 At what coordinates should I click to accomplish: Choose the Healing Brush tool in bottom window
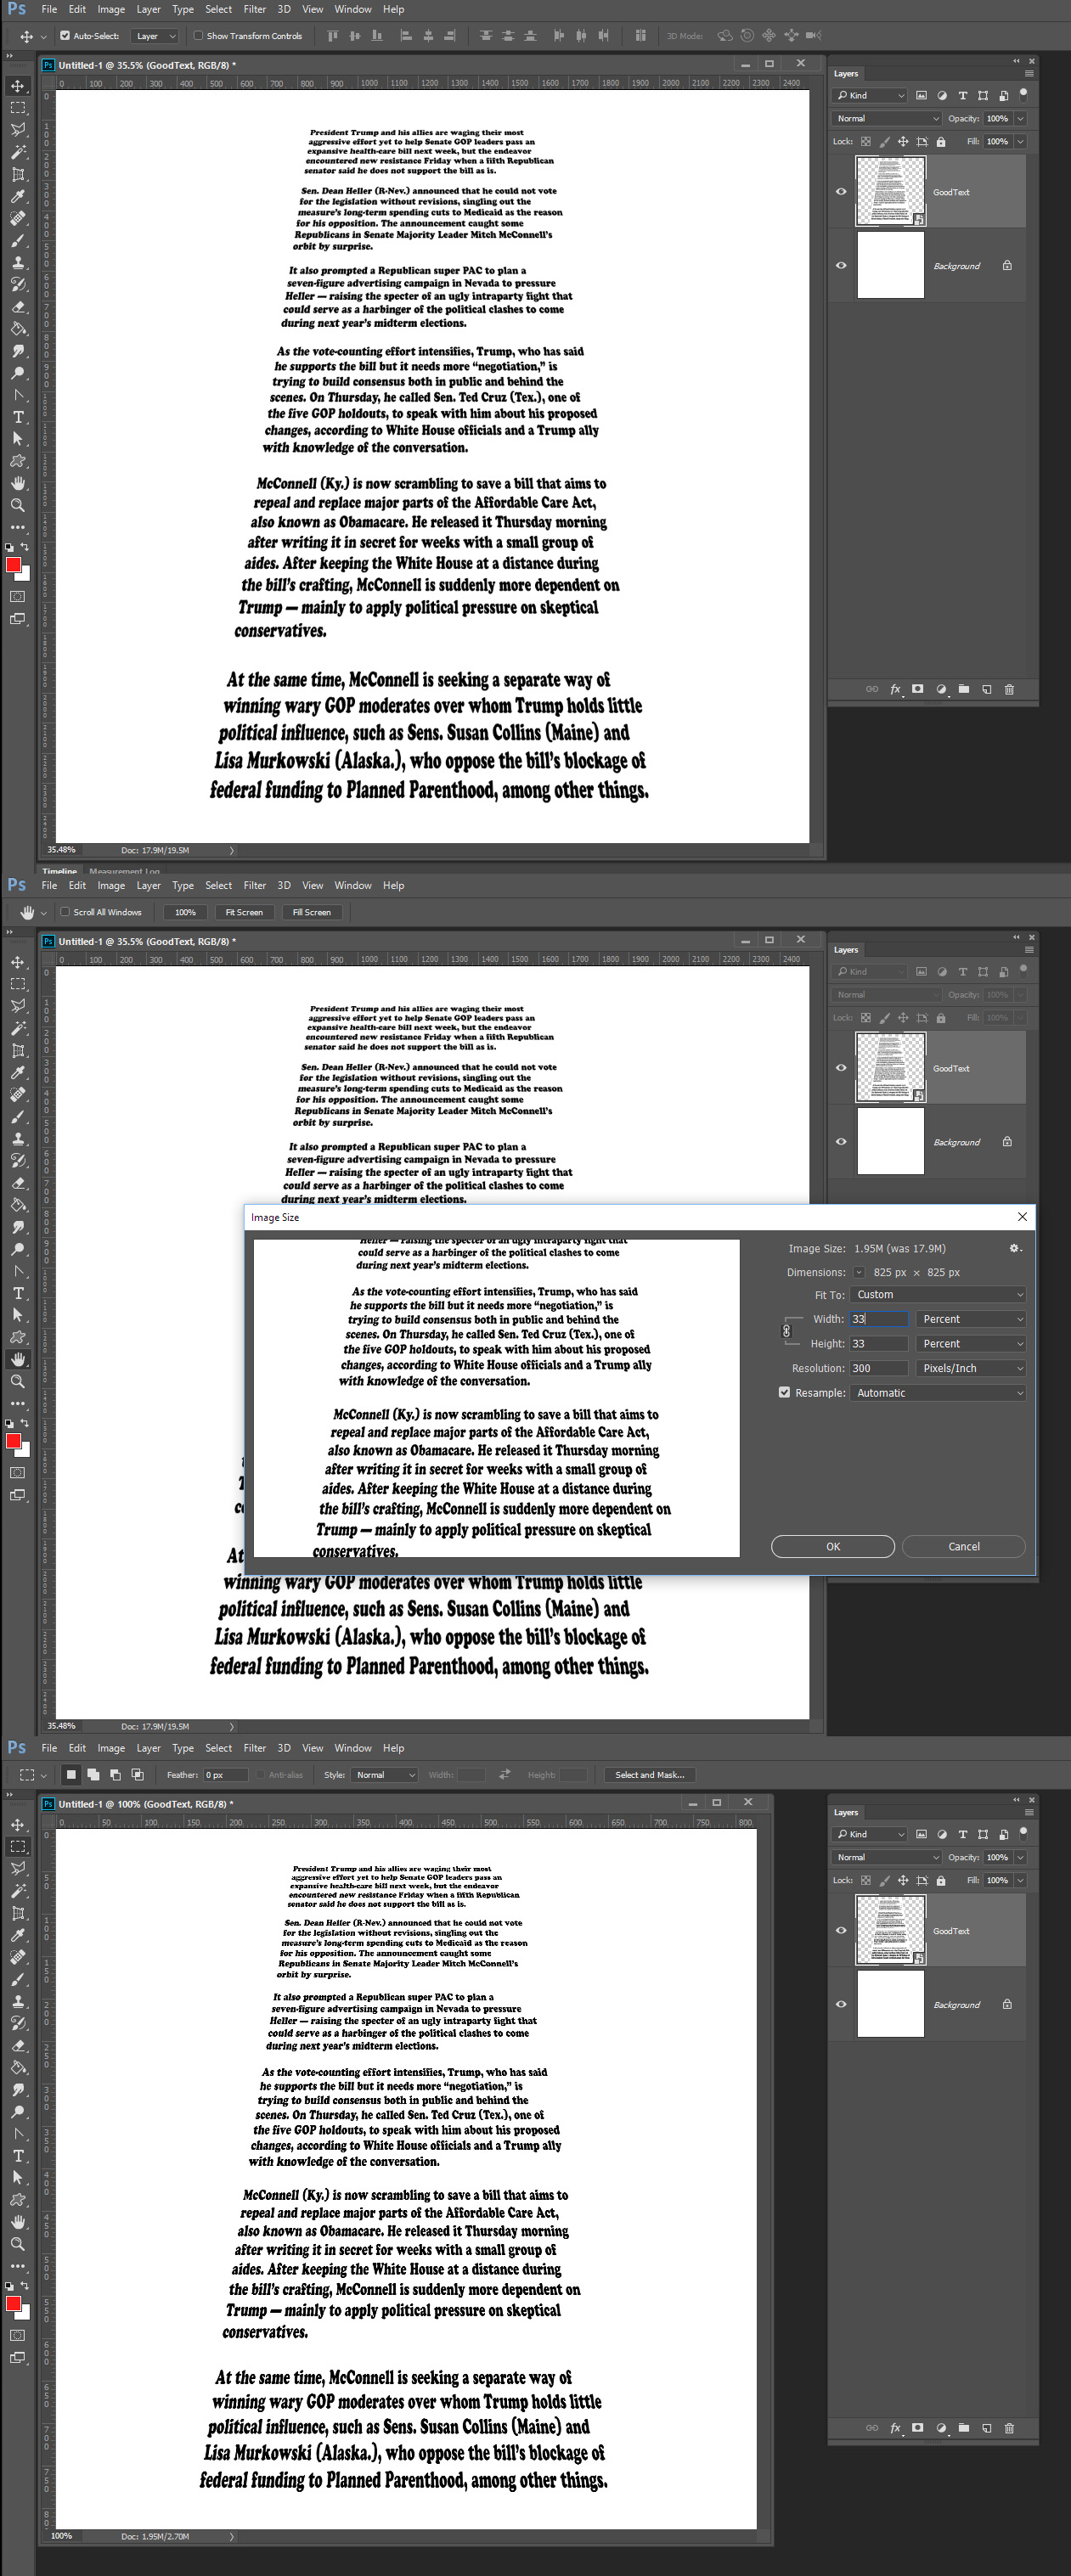(18, 1956)
